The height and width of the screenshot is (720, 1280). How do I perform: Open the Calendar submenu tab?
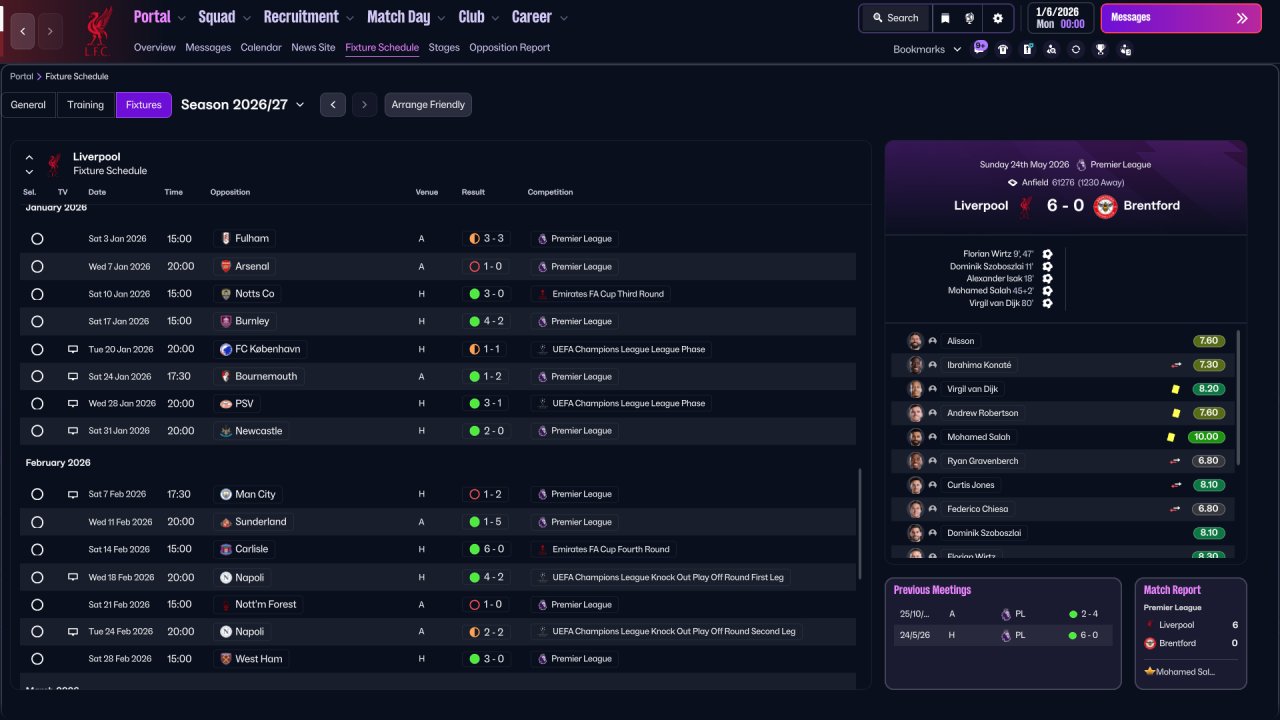click(261, 48)
